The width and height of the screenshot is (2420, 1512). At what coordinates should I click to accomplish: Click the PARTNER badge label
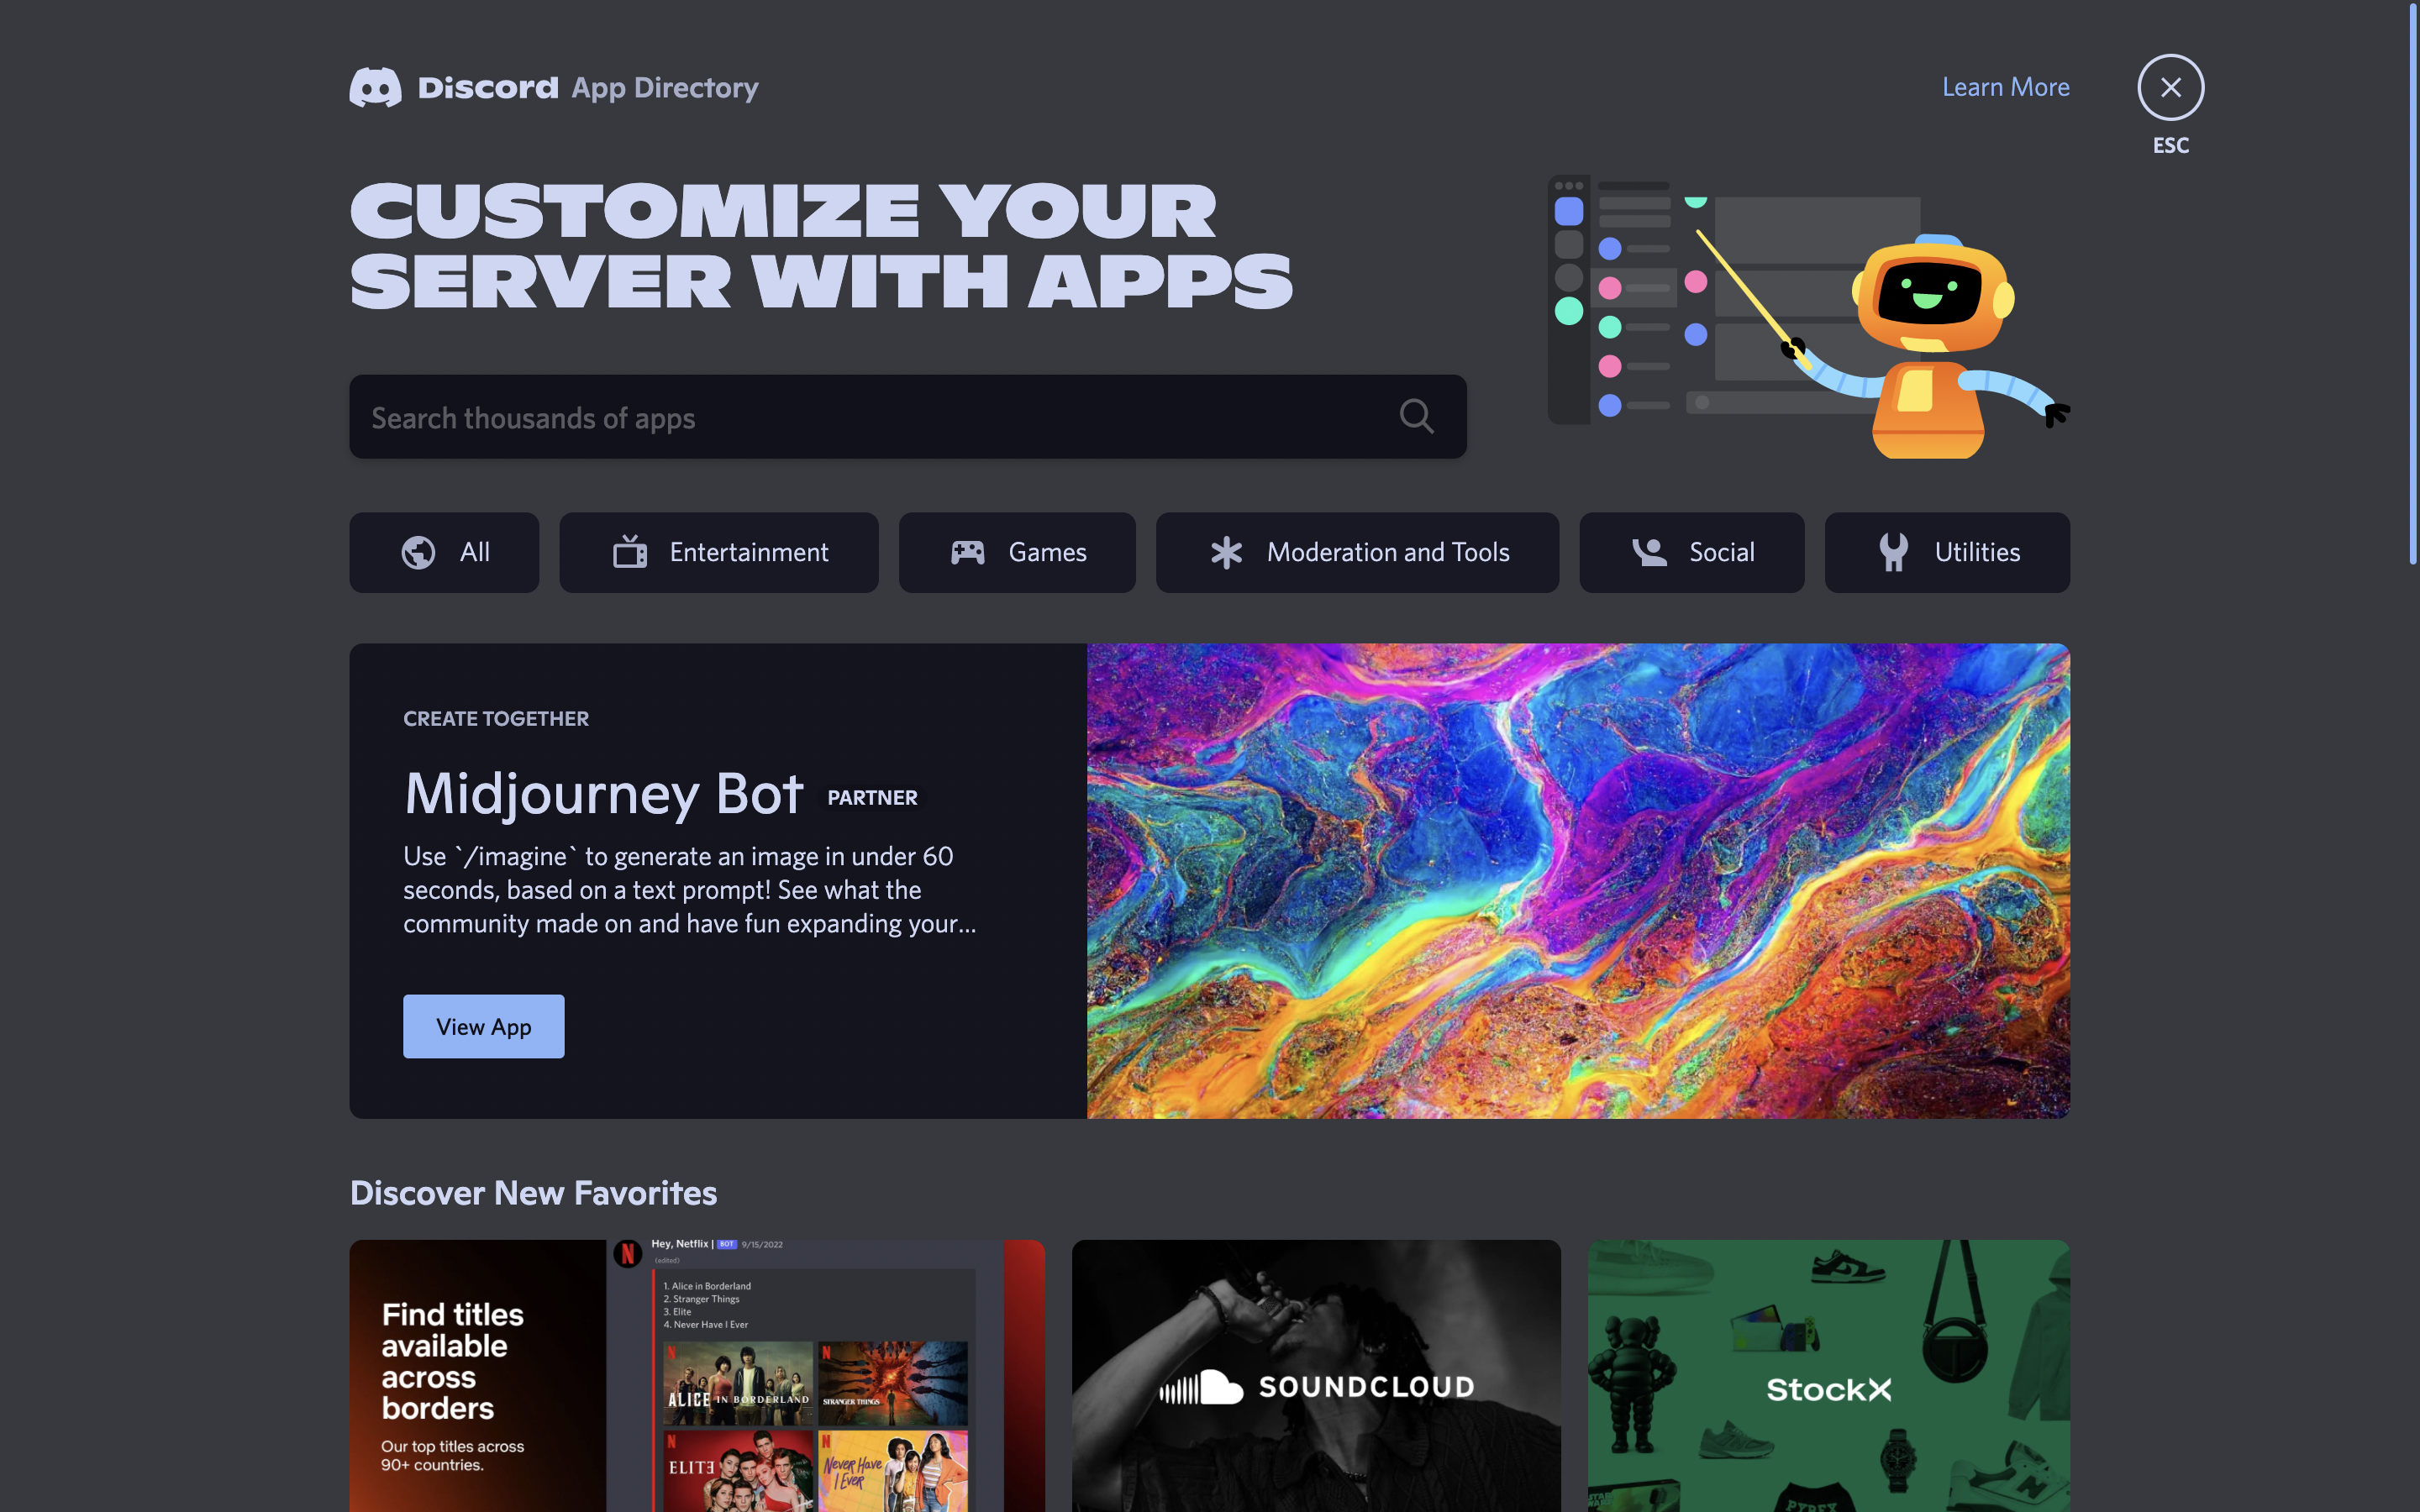872,797
